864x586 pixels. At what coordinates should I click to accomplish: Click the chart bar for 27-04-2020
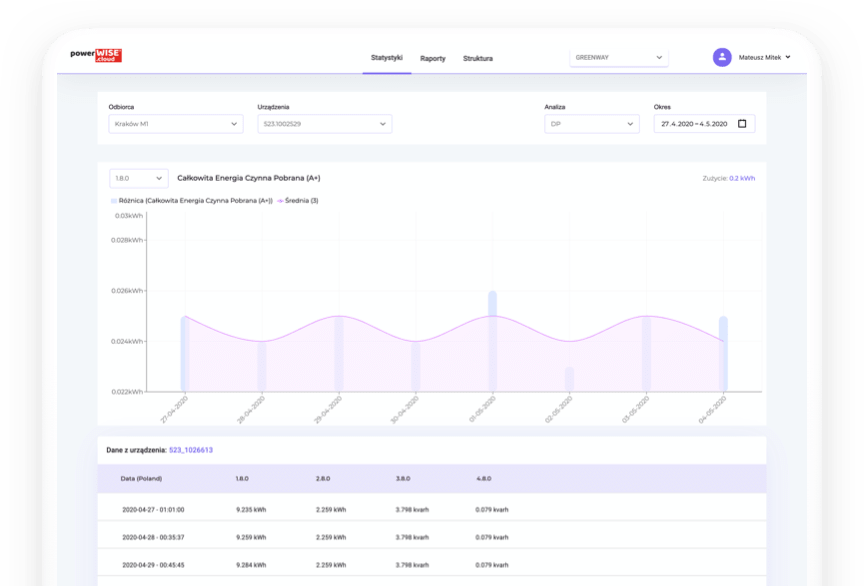[185, 354]
